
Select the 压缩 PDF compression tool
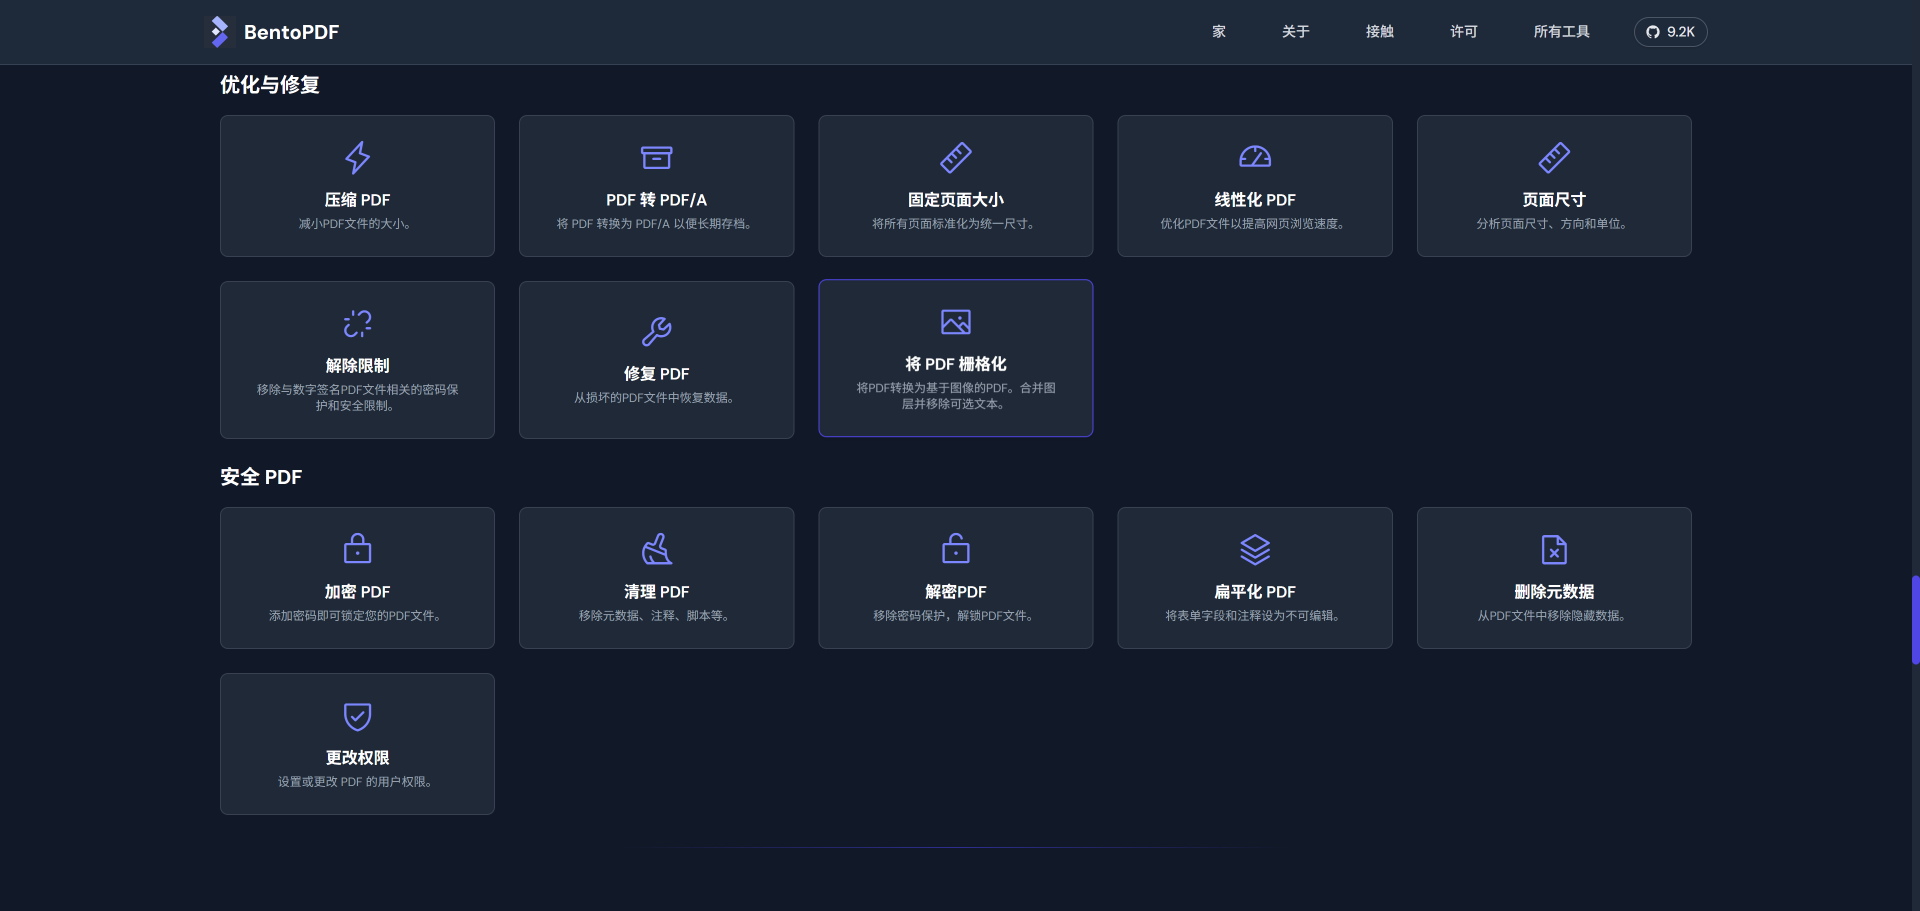(356, 186)
